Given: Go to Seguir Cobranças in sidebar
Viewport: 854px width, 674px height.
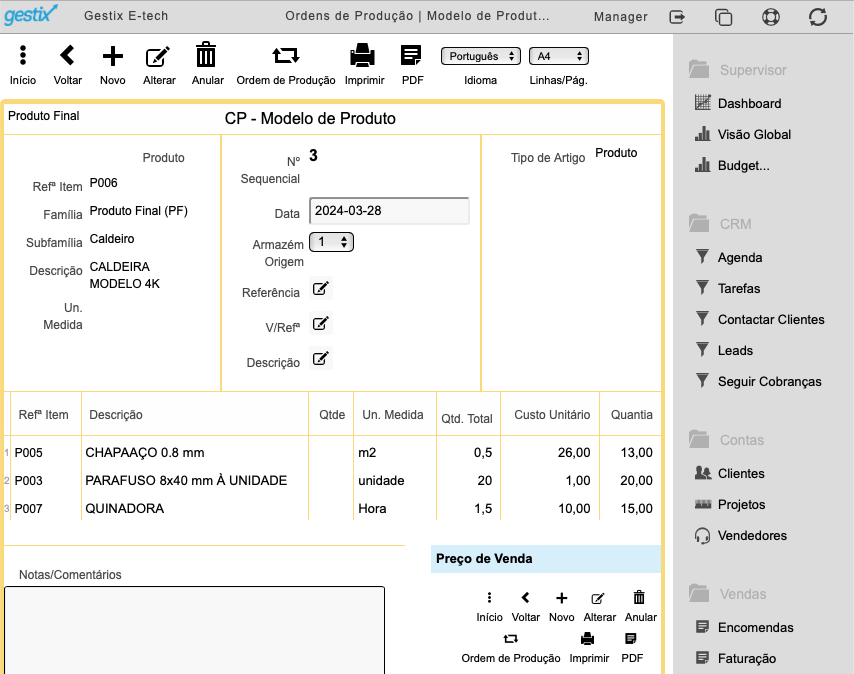Looking at the screenshot, I should (758, 381).
